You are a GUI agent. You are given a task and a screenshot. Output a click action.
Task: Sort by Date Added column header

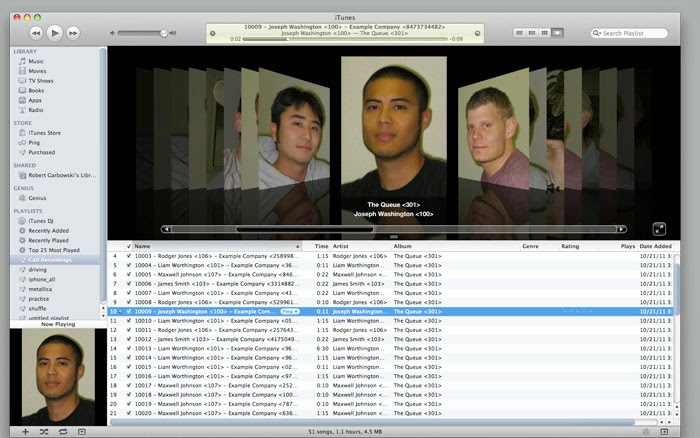click(x=655, y=246)
